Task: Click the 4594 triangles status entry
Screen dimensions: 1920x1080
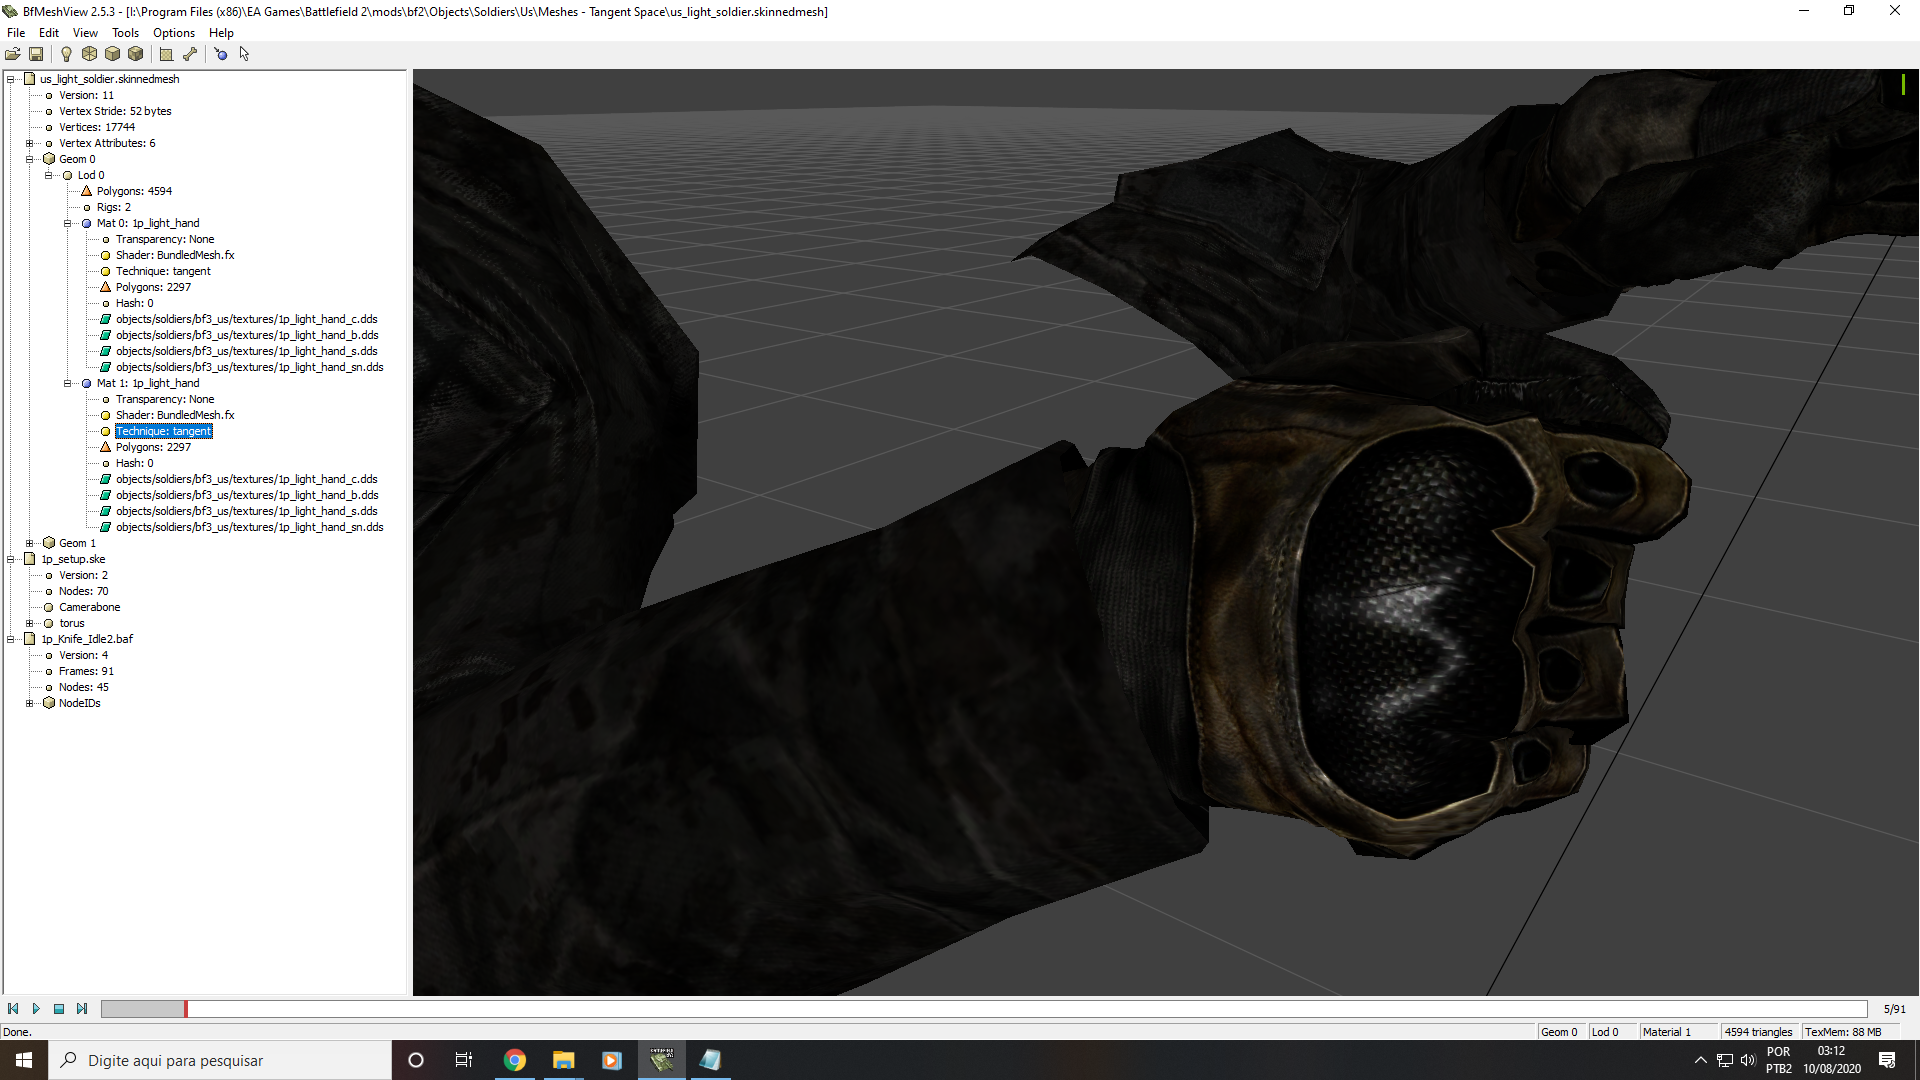Action: pos(1760,1032)
